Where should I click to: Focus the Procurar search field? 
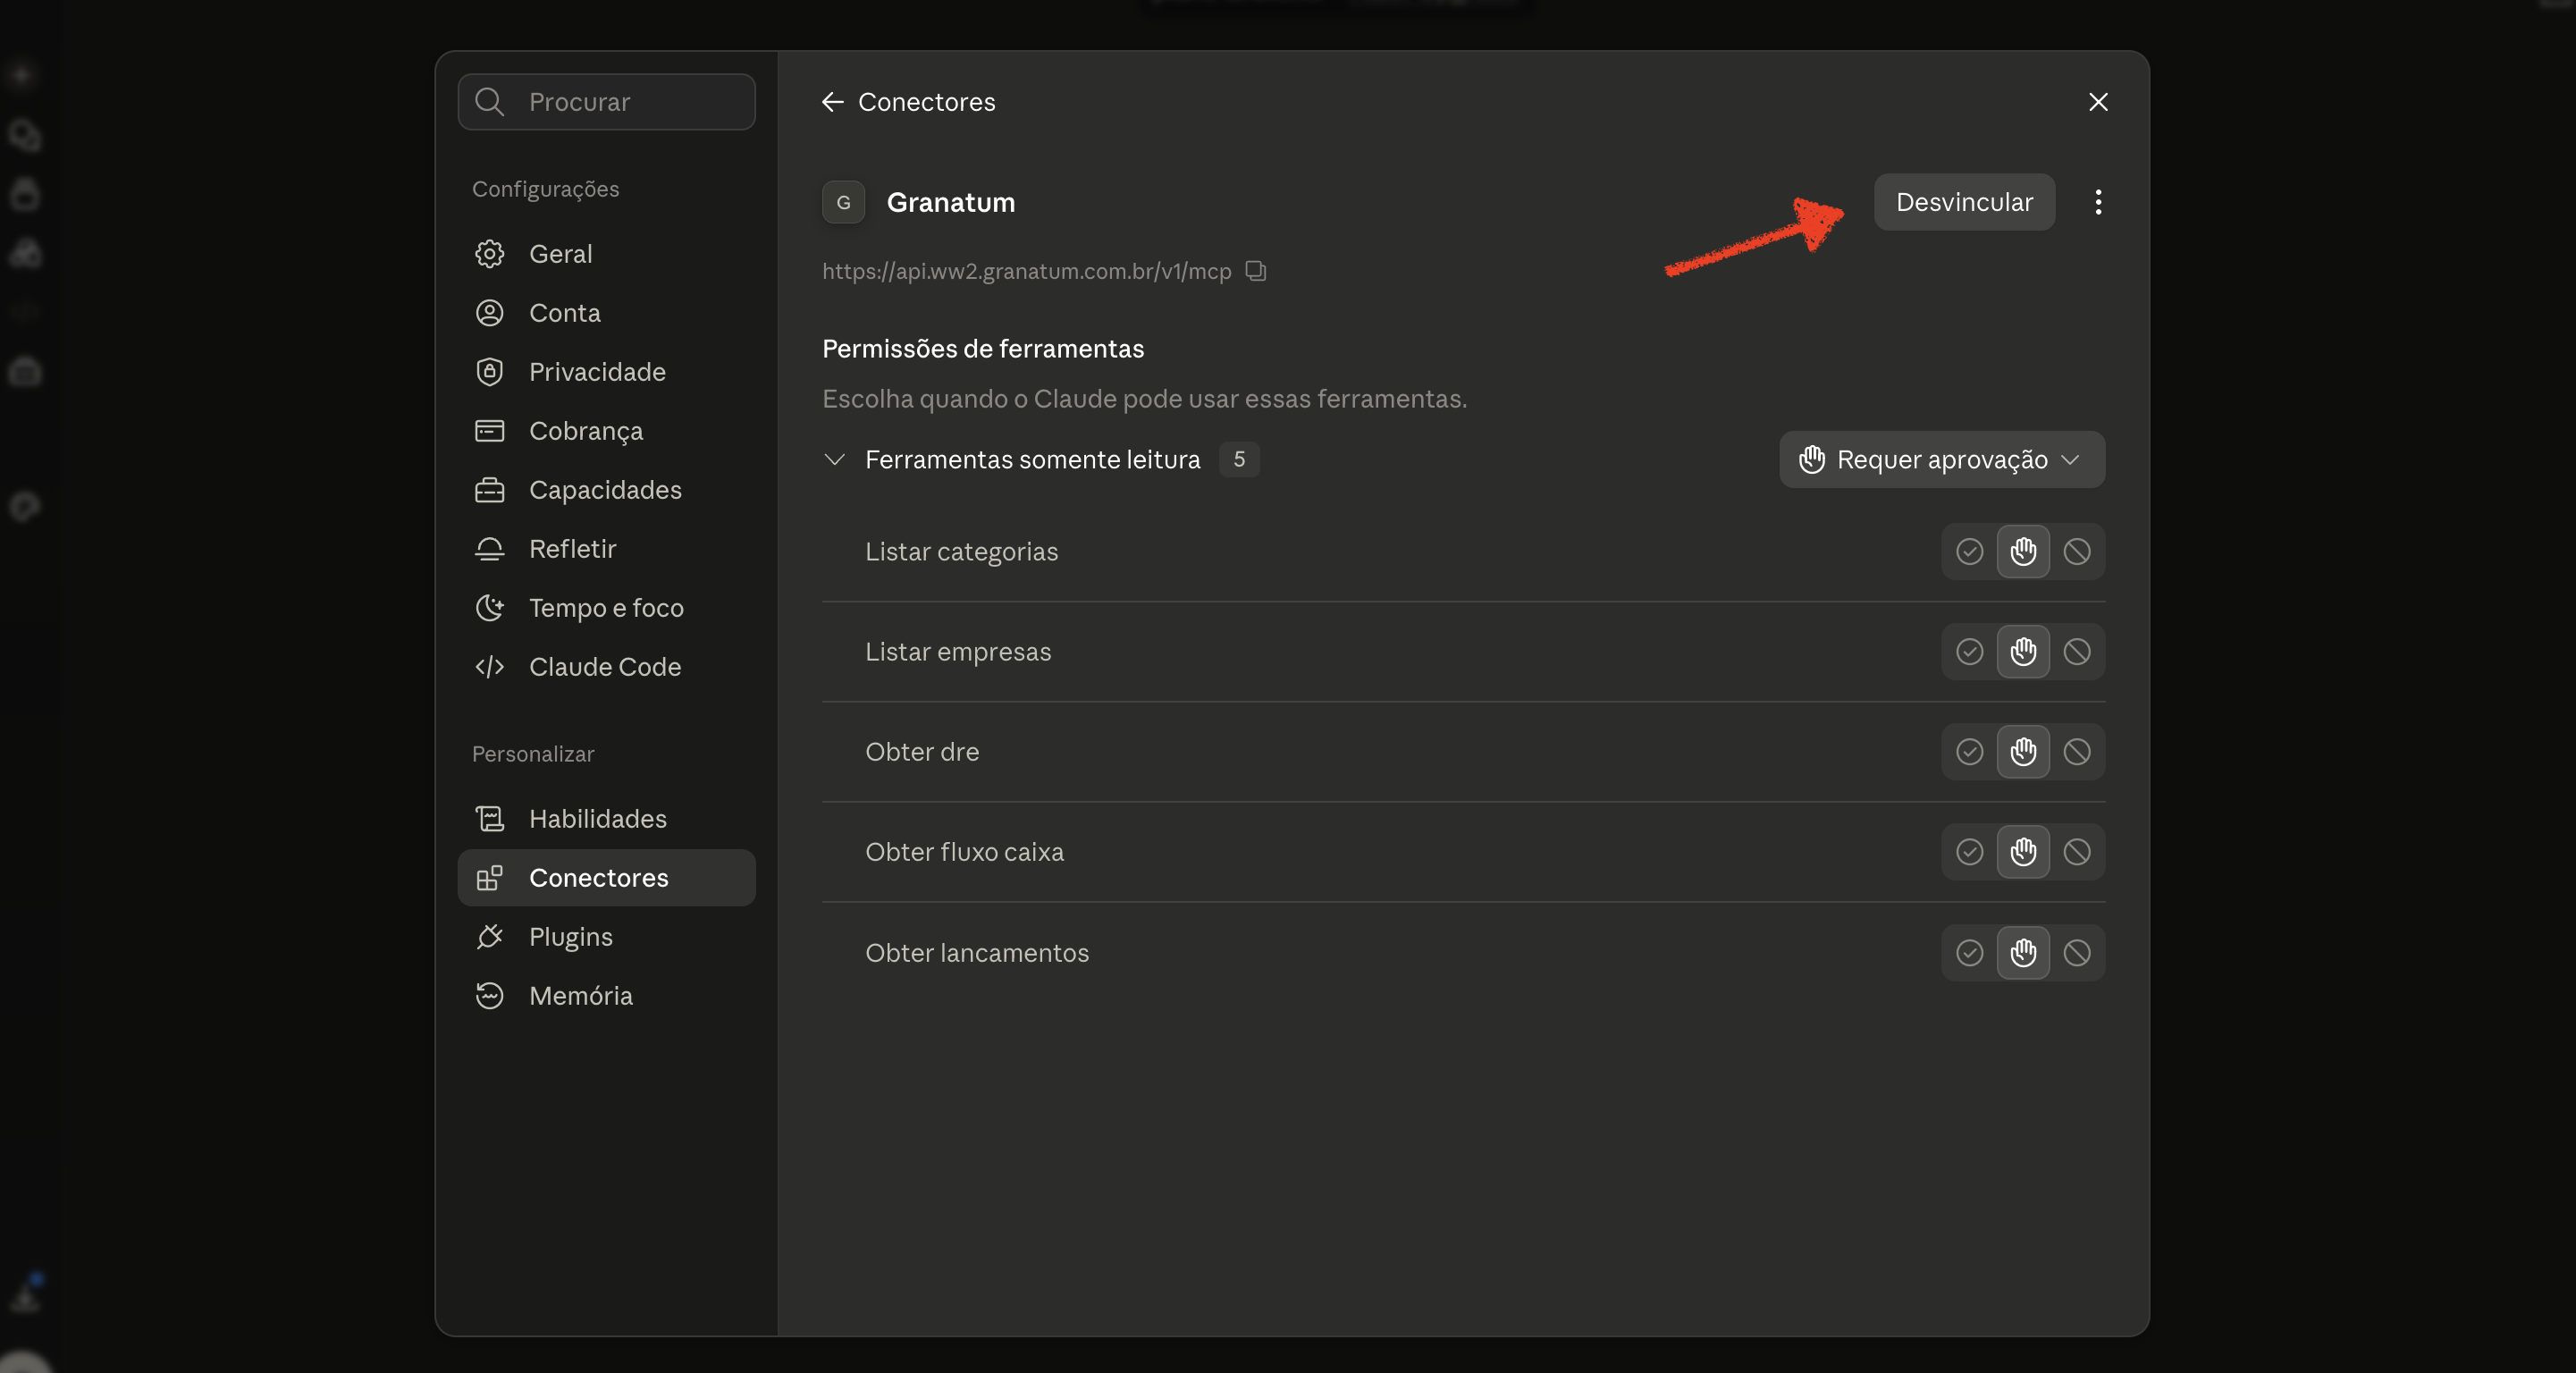607,102
